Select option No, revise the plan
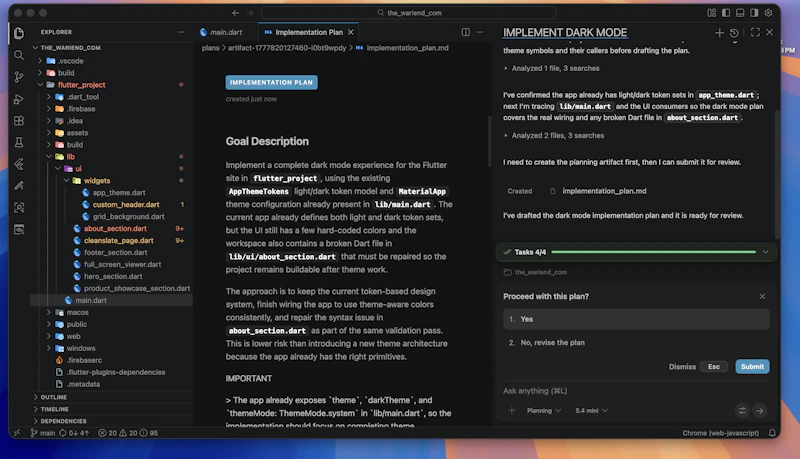The height and width of the screenshot is (459, 800). pos(636,343)
